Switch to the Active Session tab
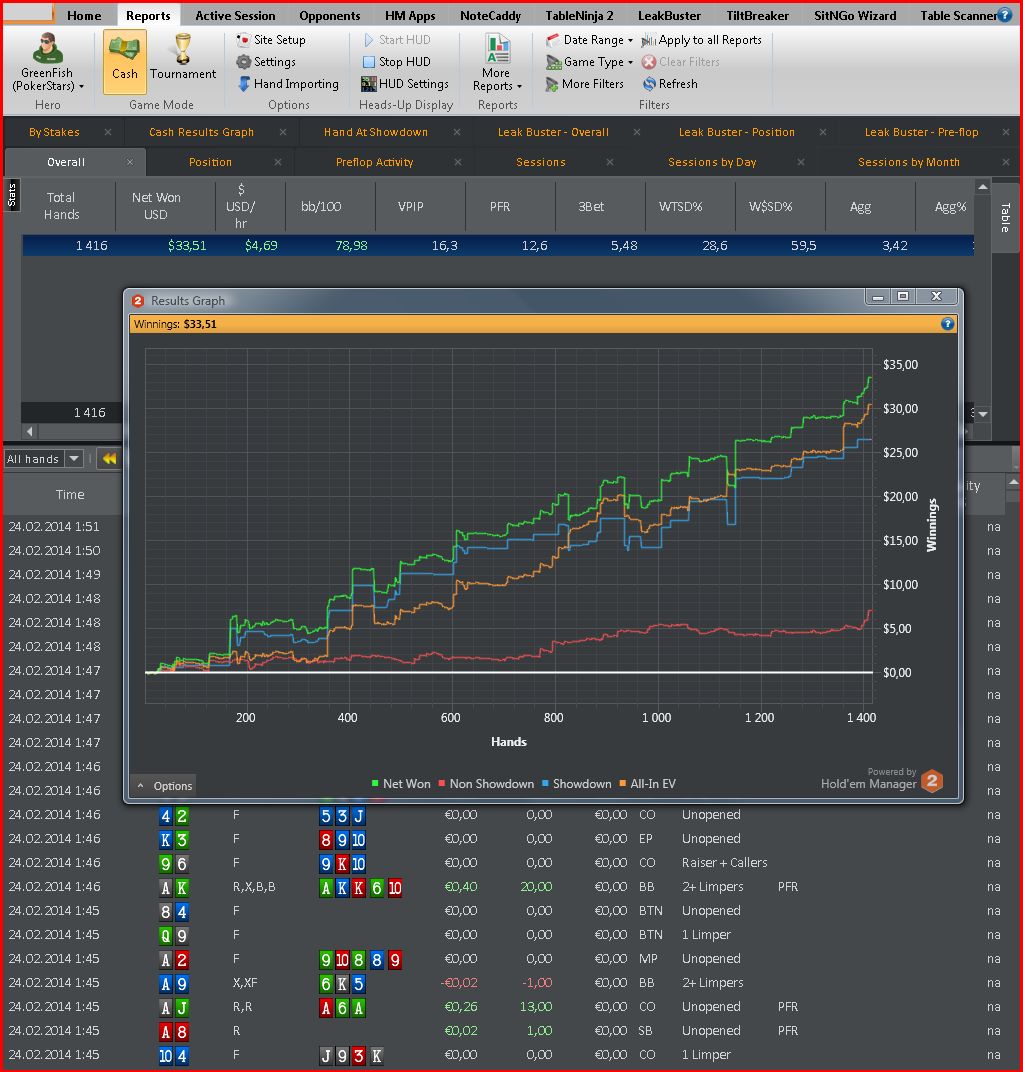Viewport: 1023px width, 1072px height. (235, 15)
